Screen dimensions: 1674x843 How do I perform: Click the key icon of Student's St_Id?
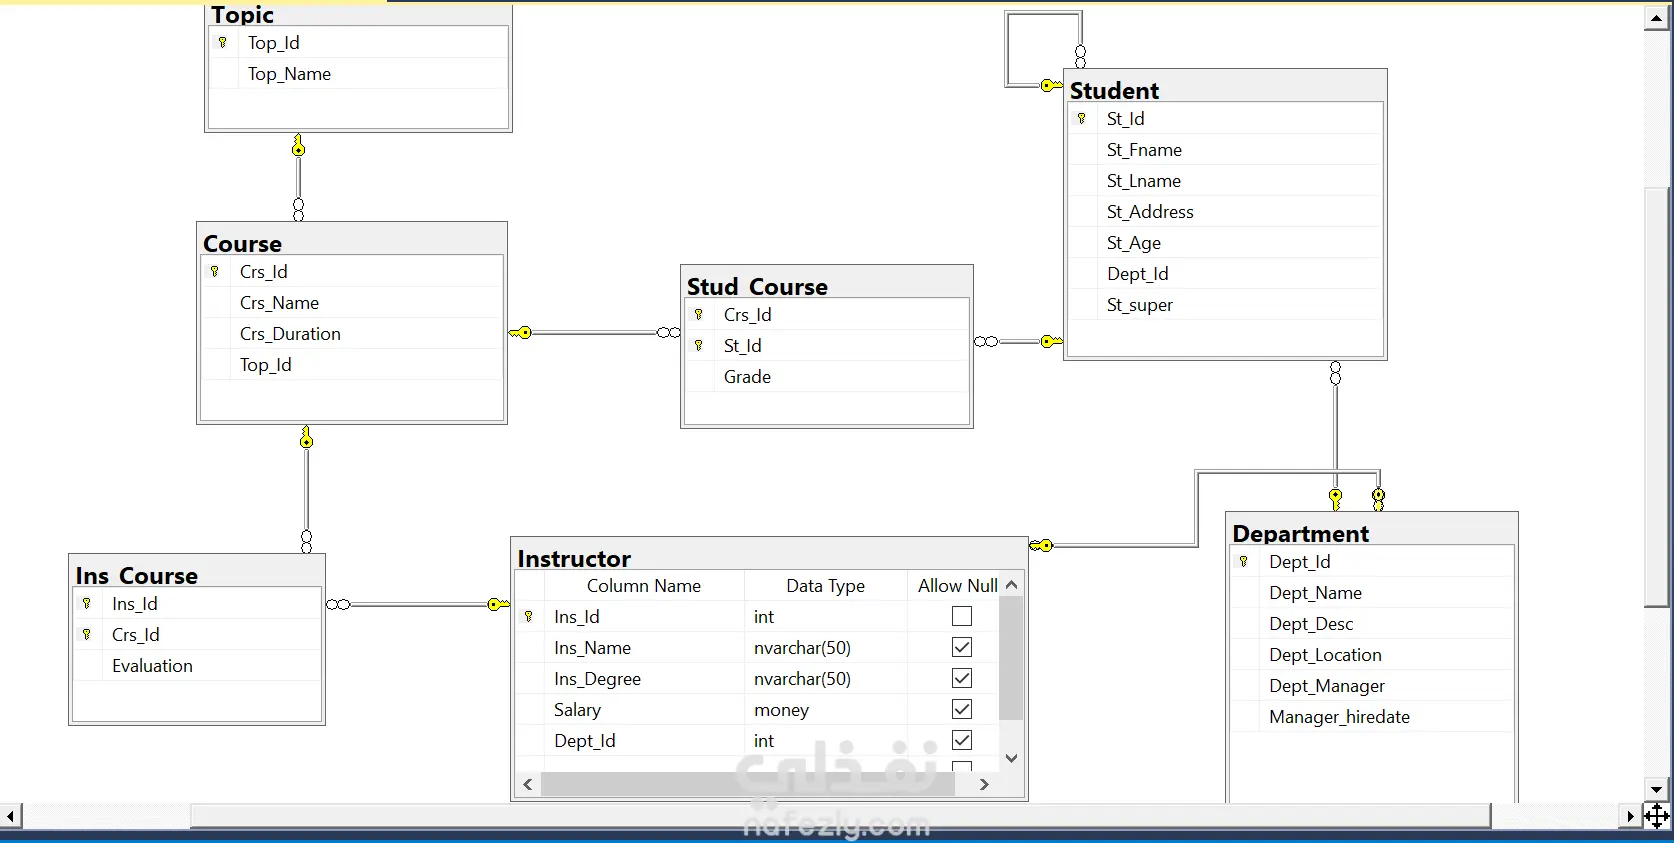1082,118
